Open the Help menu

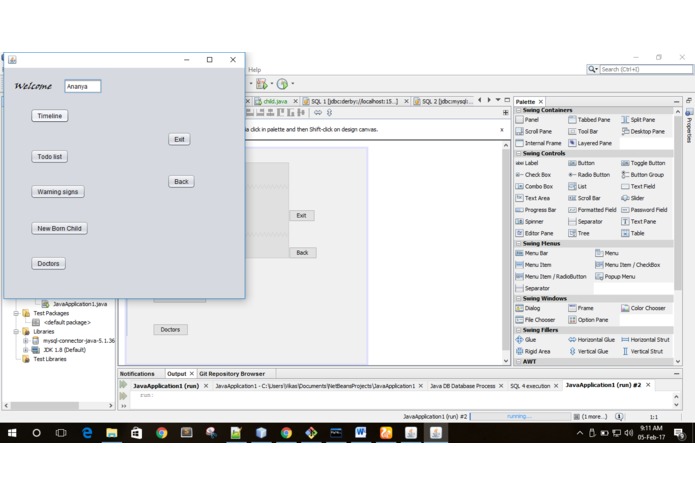[254, 70]
